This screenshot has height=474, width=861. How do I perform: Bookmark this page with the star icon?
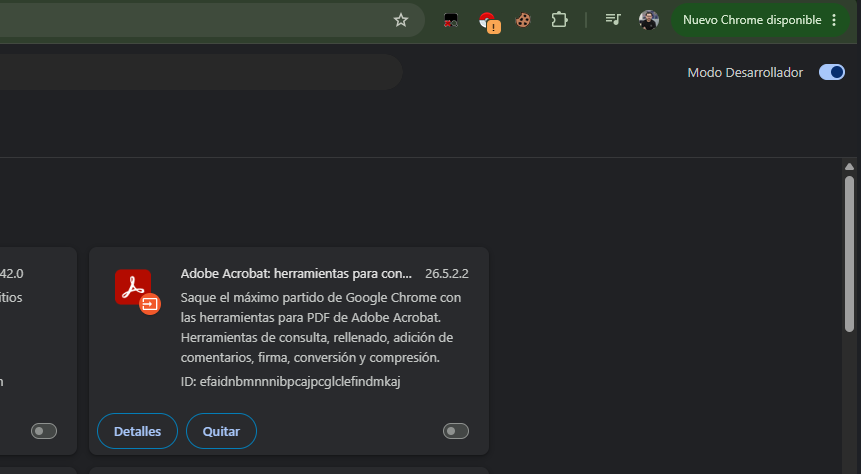(x=401, y=20)
